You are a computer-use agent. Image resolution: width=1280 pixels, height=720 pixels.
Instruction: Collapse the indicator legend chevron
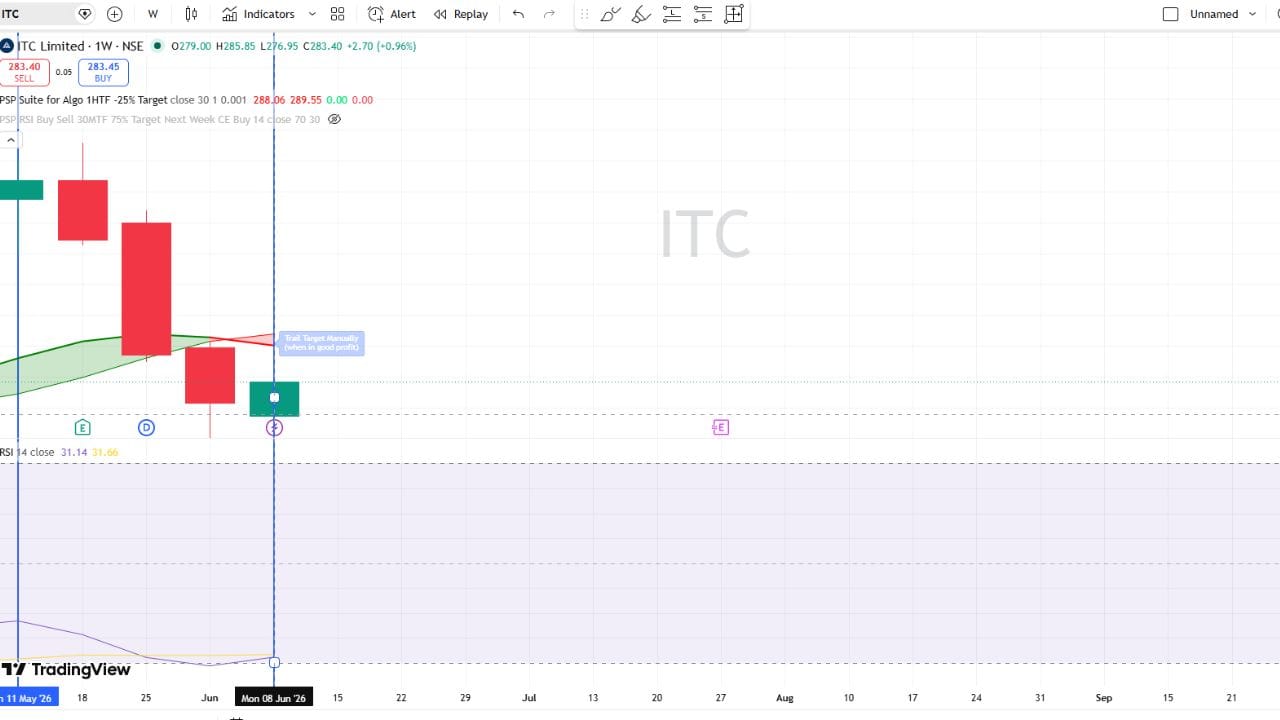(11, 140)
